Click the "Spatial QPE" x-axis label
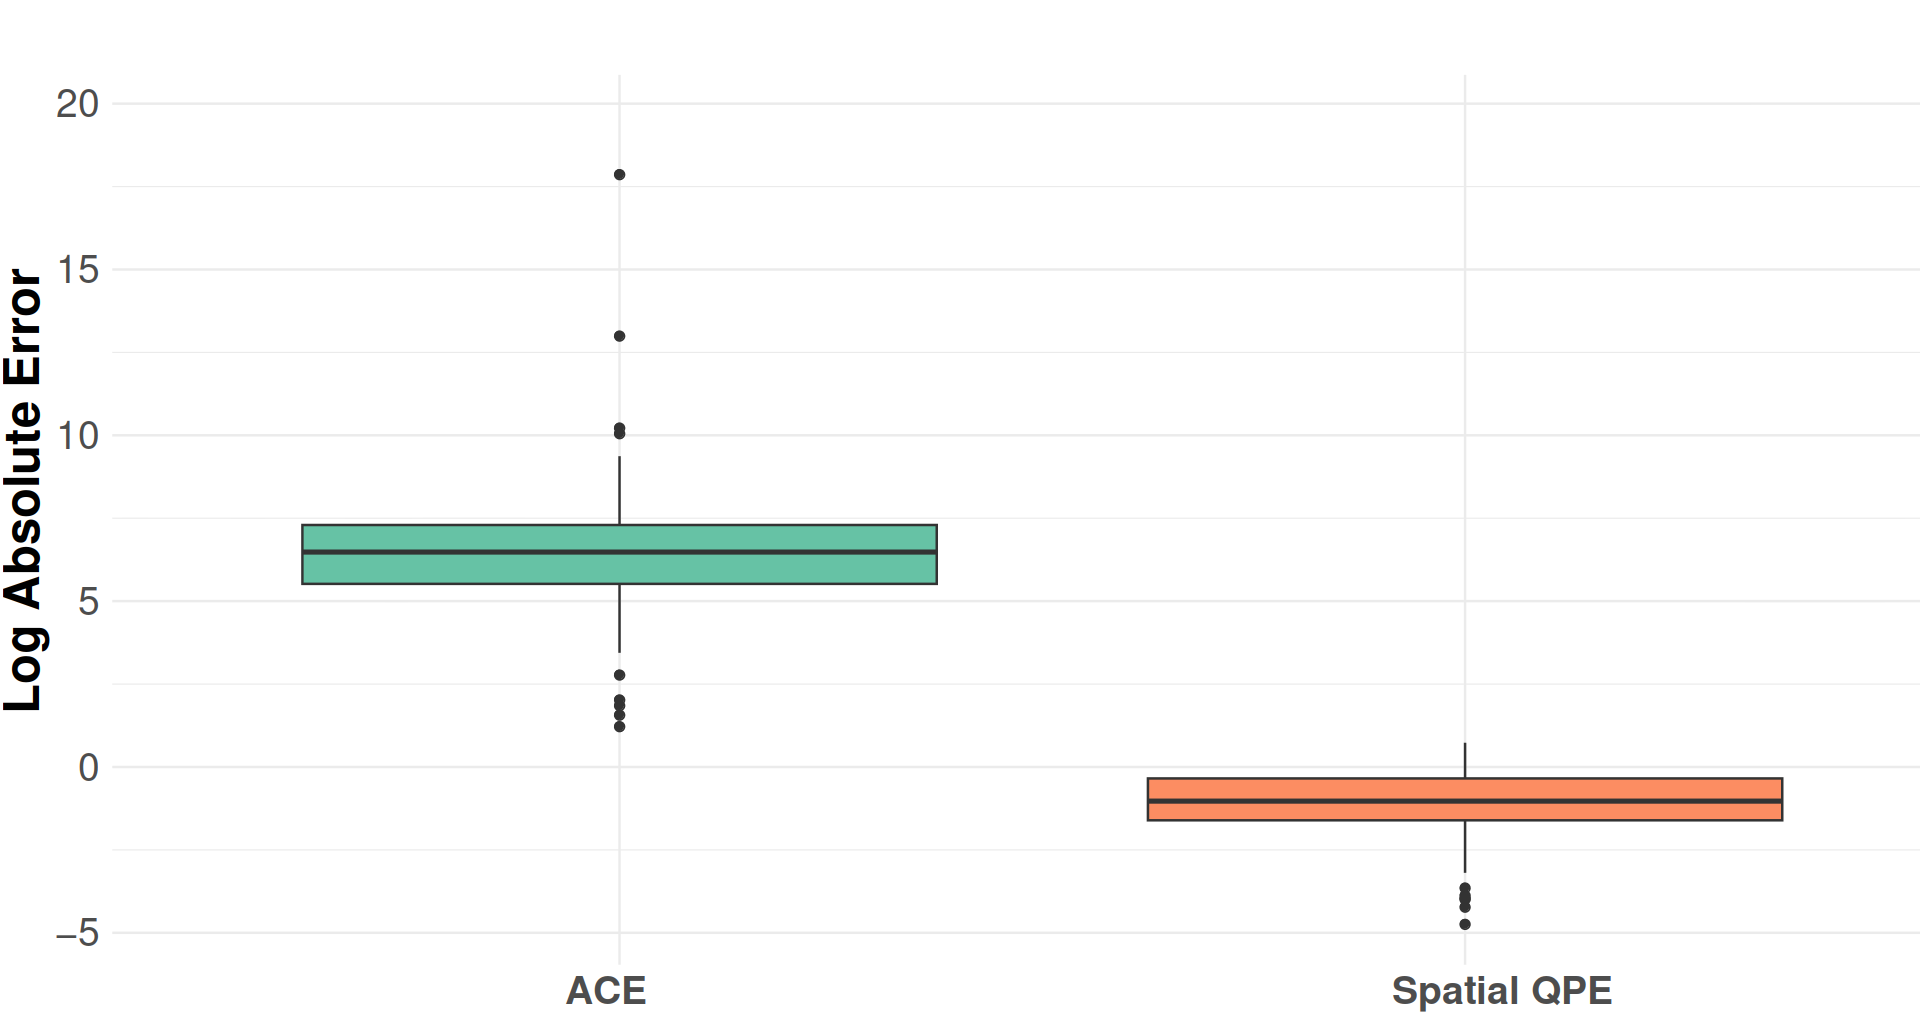The image size is (1920, 1028). coord(1501,991)
